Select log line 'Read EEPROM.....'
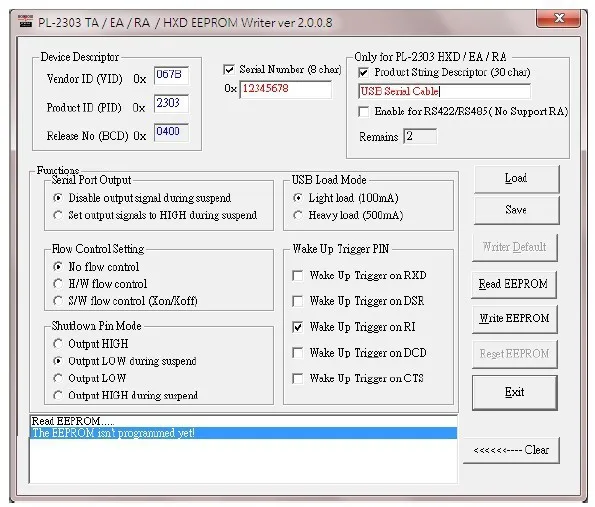 pos(243,421)
